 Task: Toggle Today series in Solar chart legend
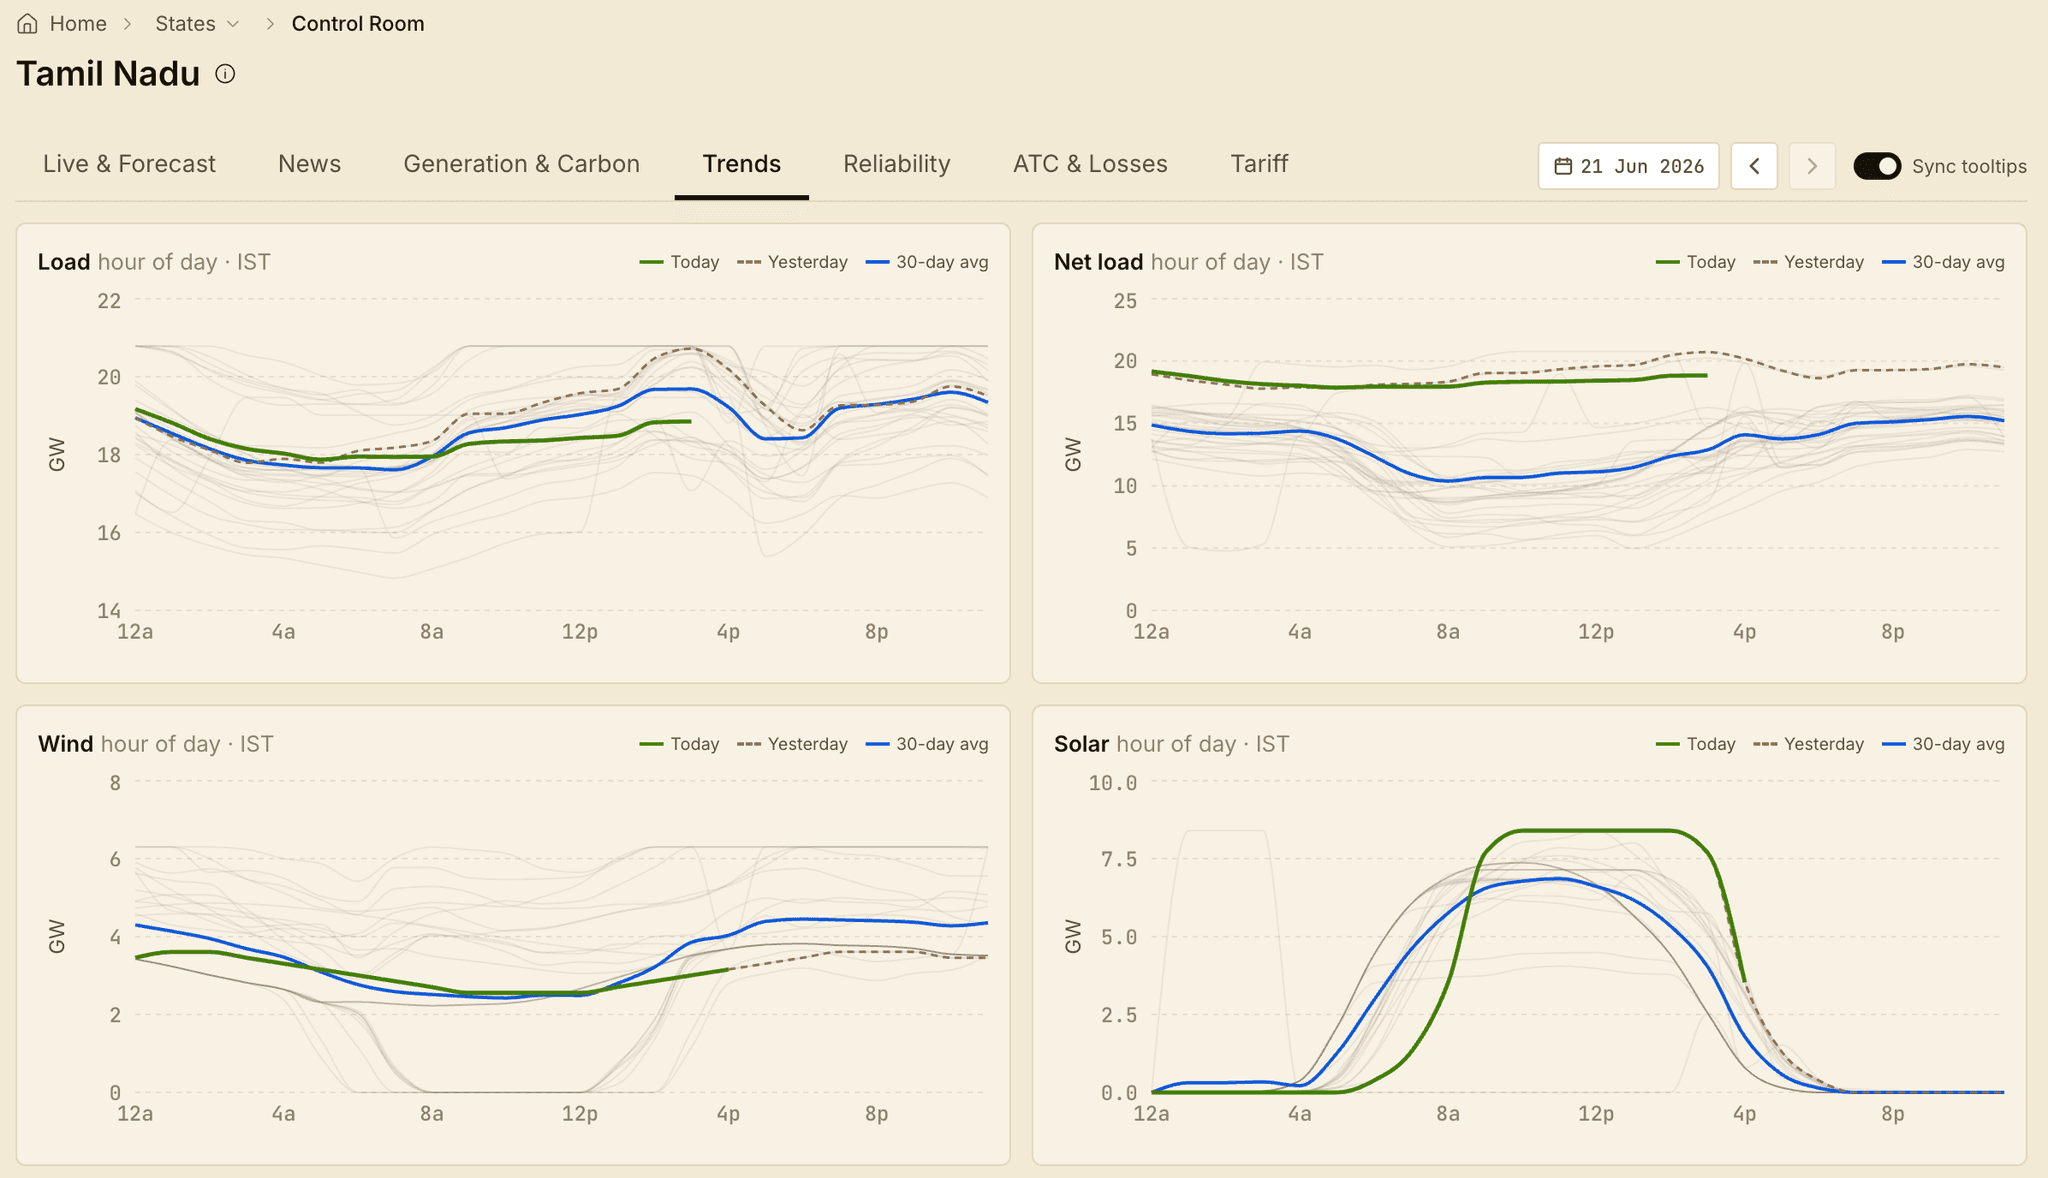click(x=1696, y=744)
